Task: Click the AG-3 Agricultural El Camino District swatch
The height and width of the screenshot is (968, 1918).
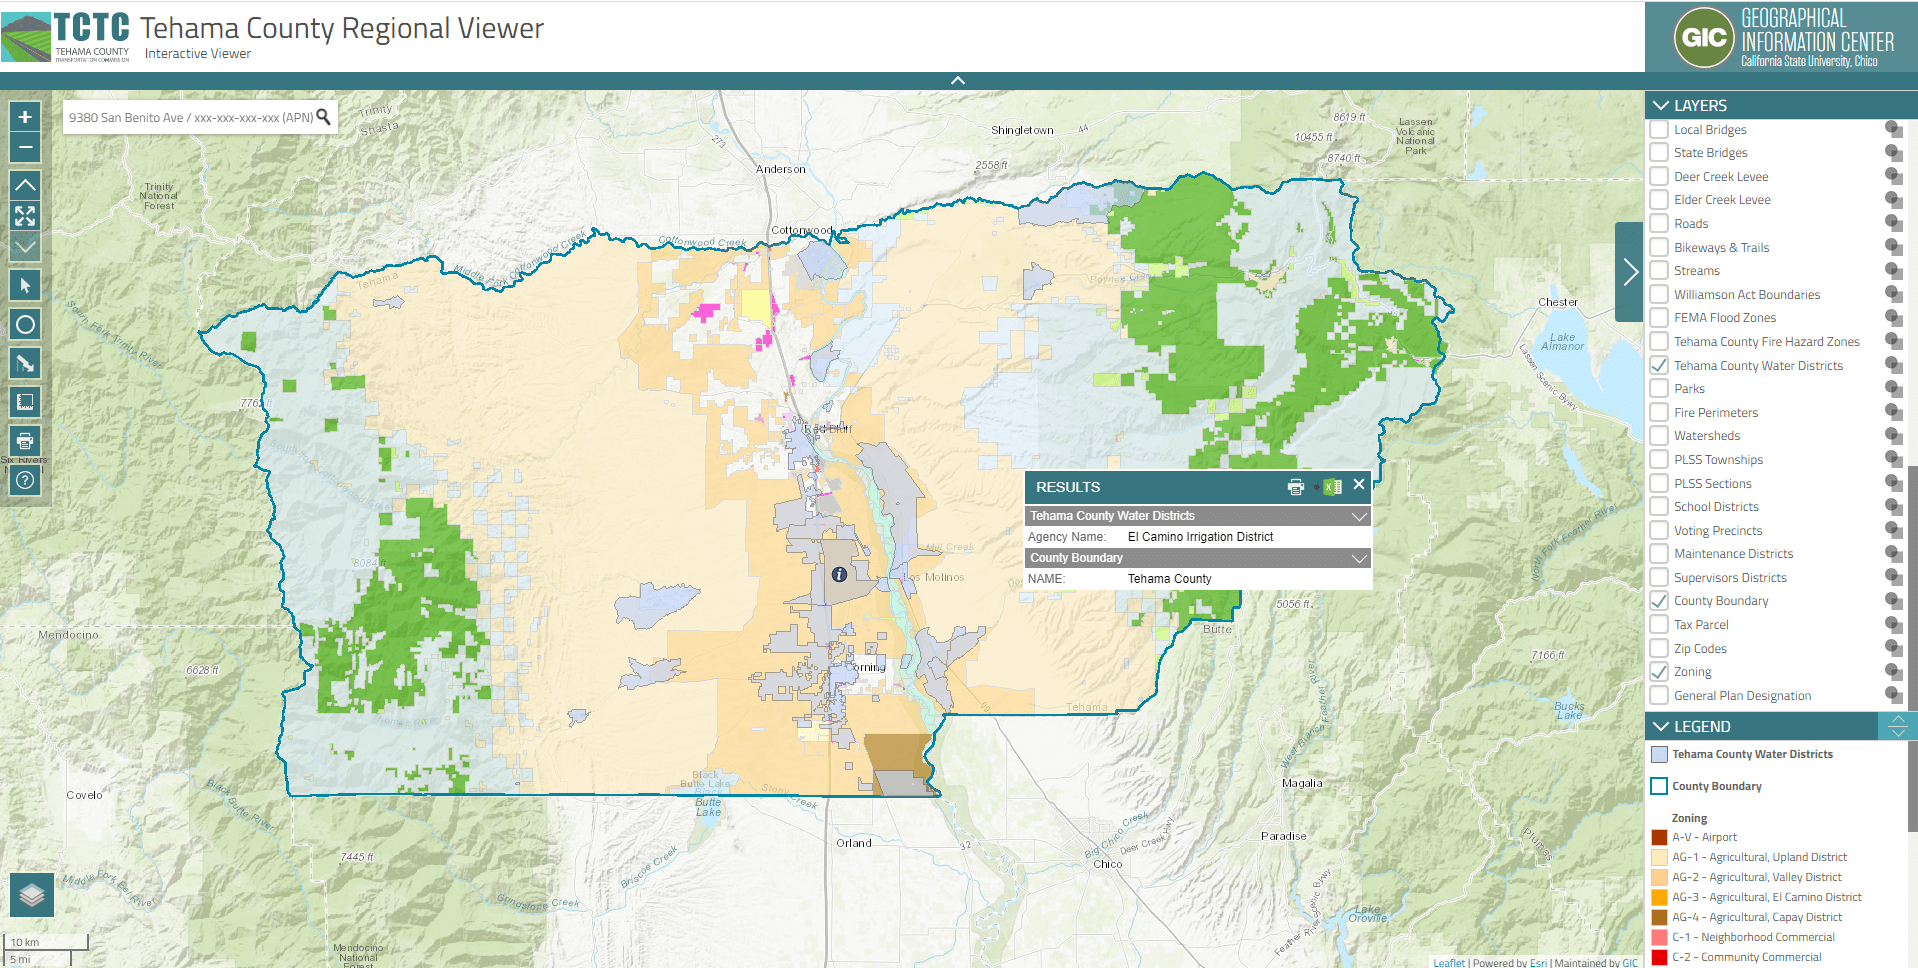Action: (x=1661, y=897)
